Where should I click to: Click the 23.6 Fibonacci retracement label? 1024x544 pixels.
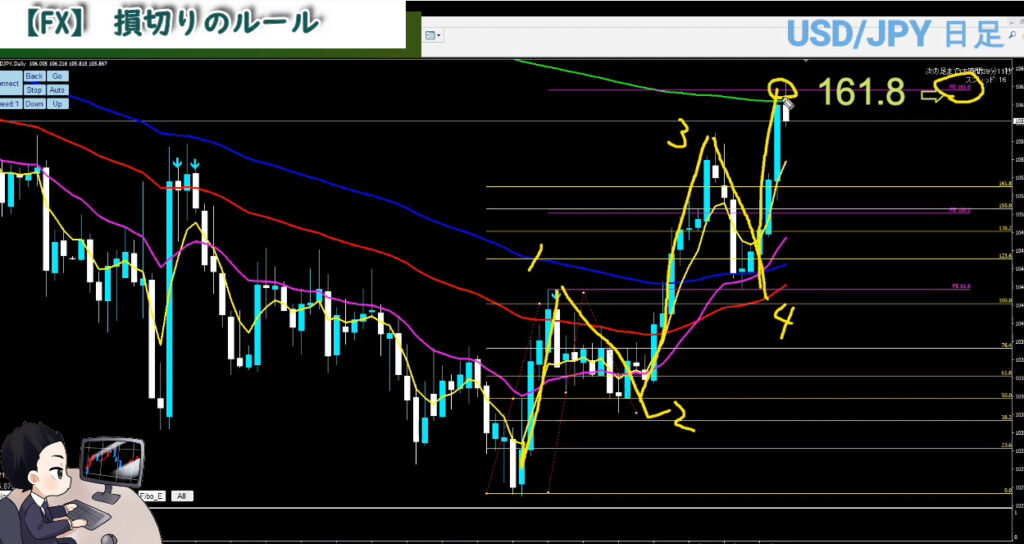pos(1006,445)
